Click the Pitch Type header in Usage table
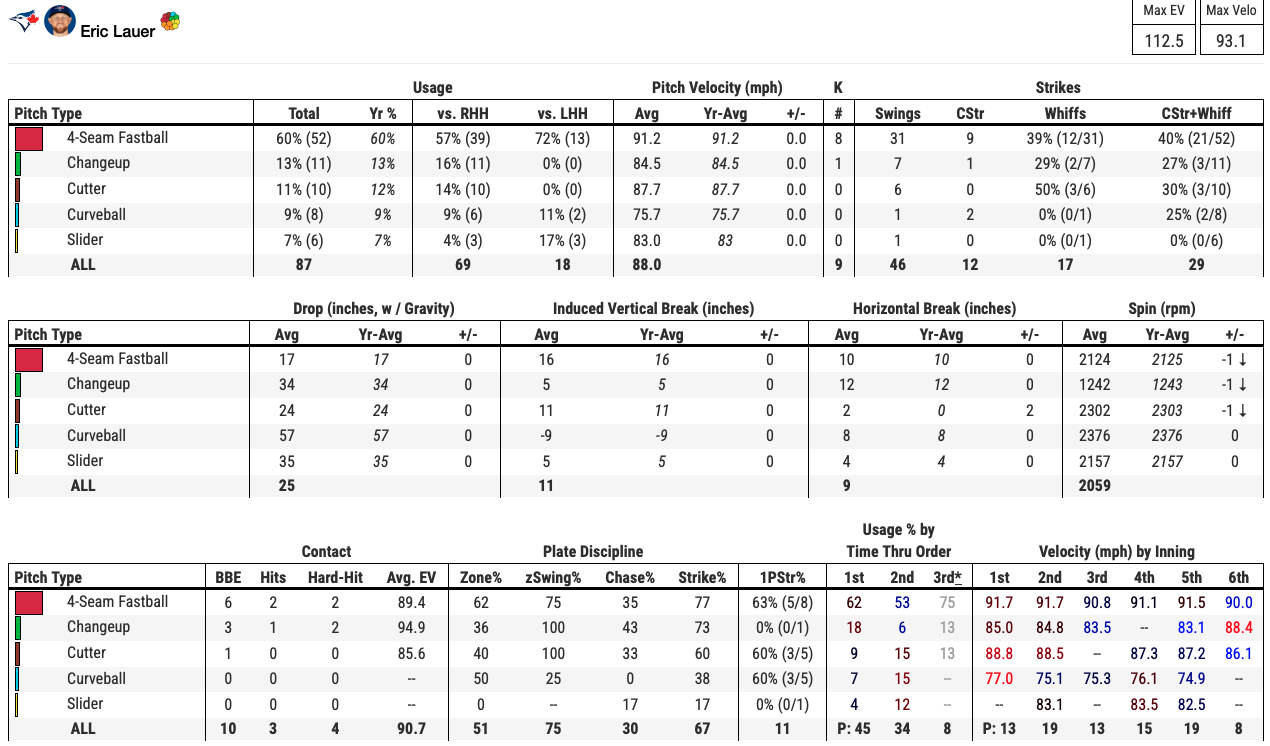1270x746 pixels. click(x=48, y=114)
